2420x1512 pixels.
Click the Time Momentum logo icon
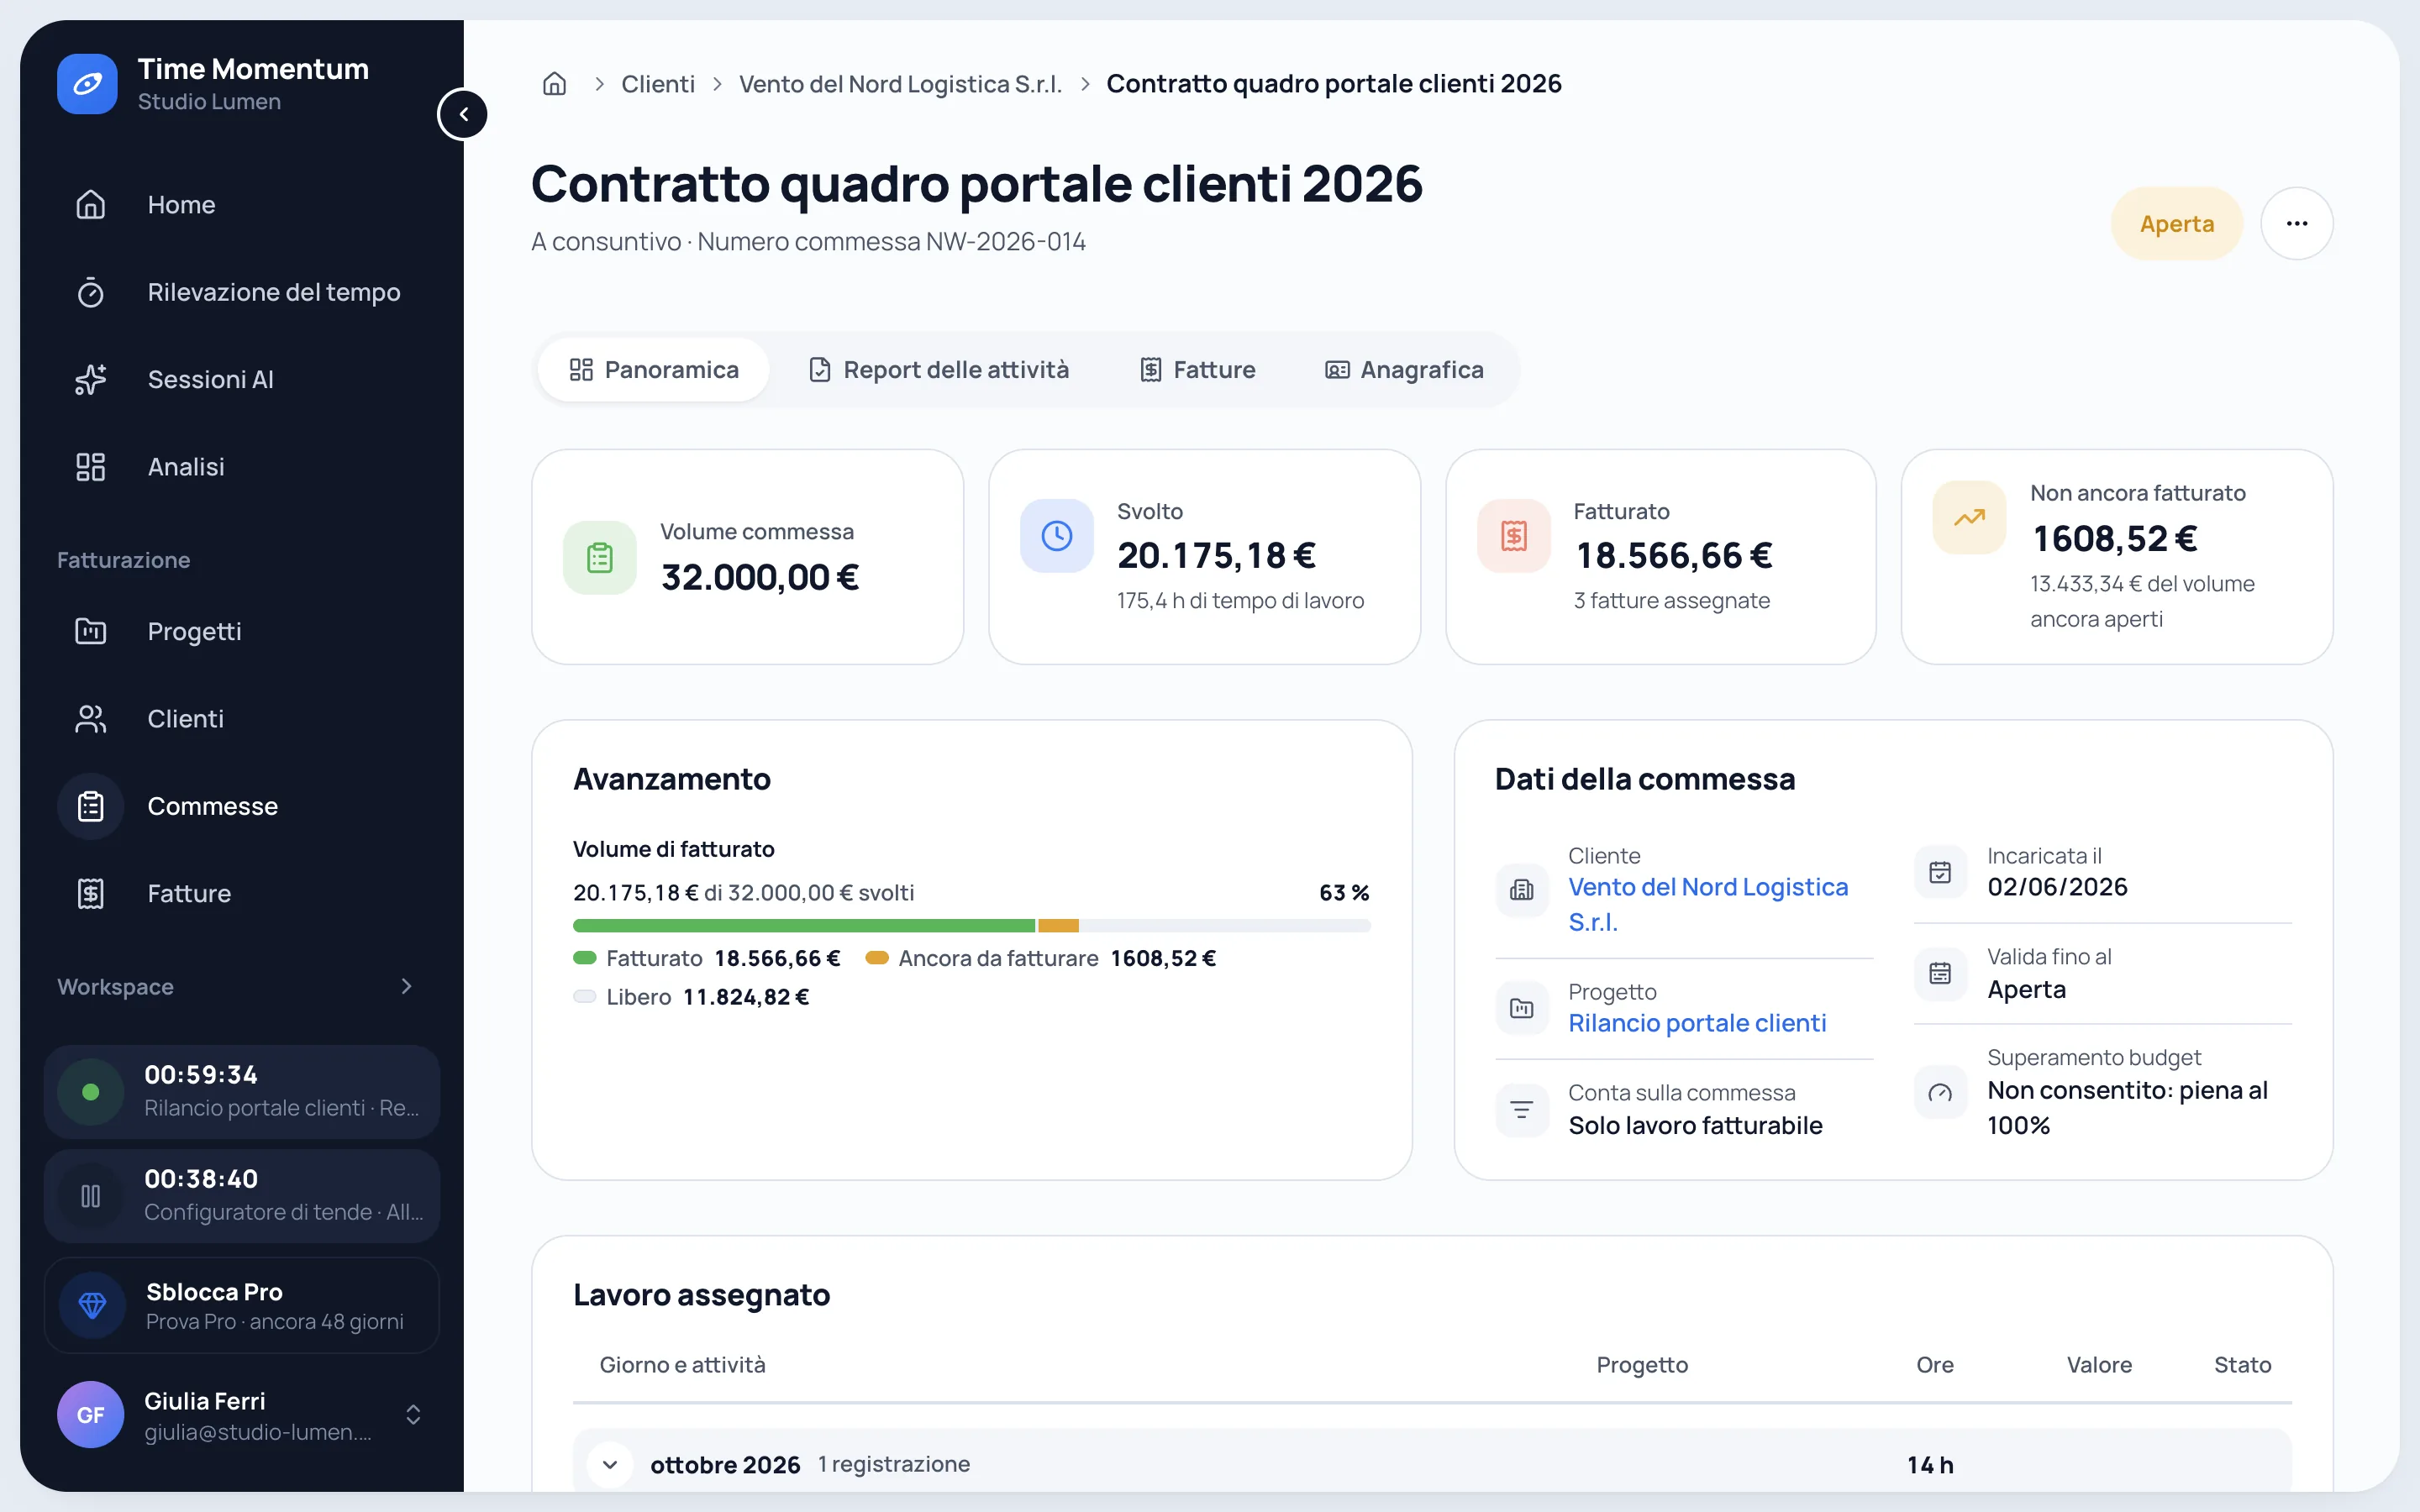click(x=87, y=84)
